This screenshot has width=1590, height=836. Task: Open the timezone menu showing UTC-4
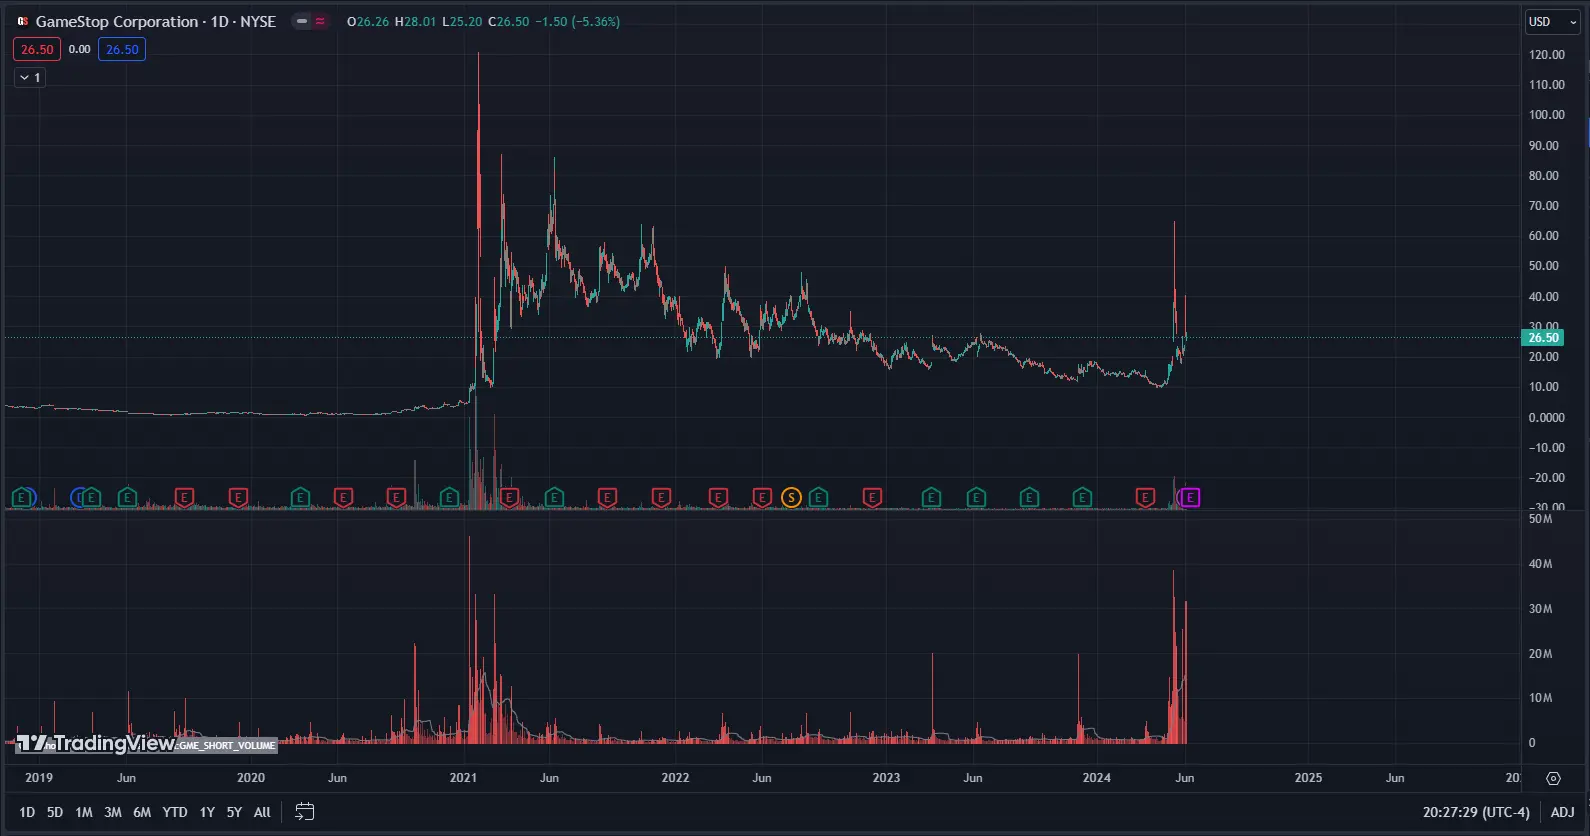(x=1476, y=812)
